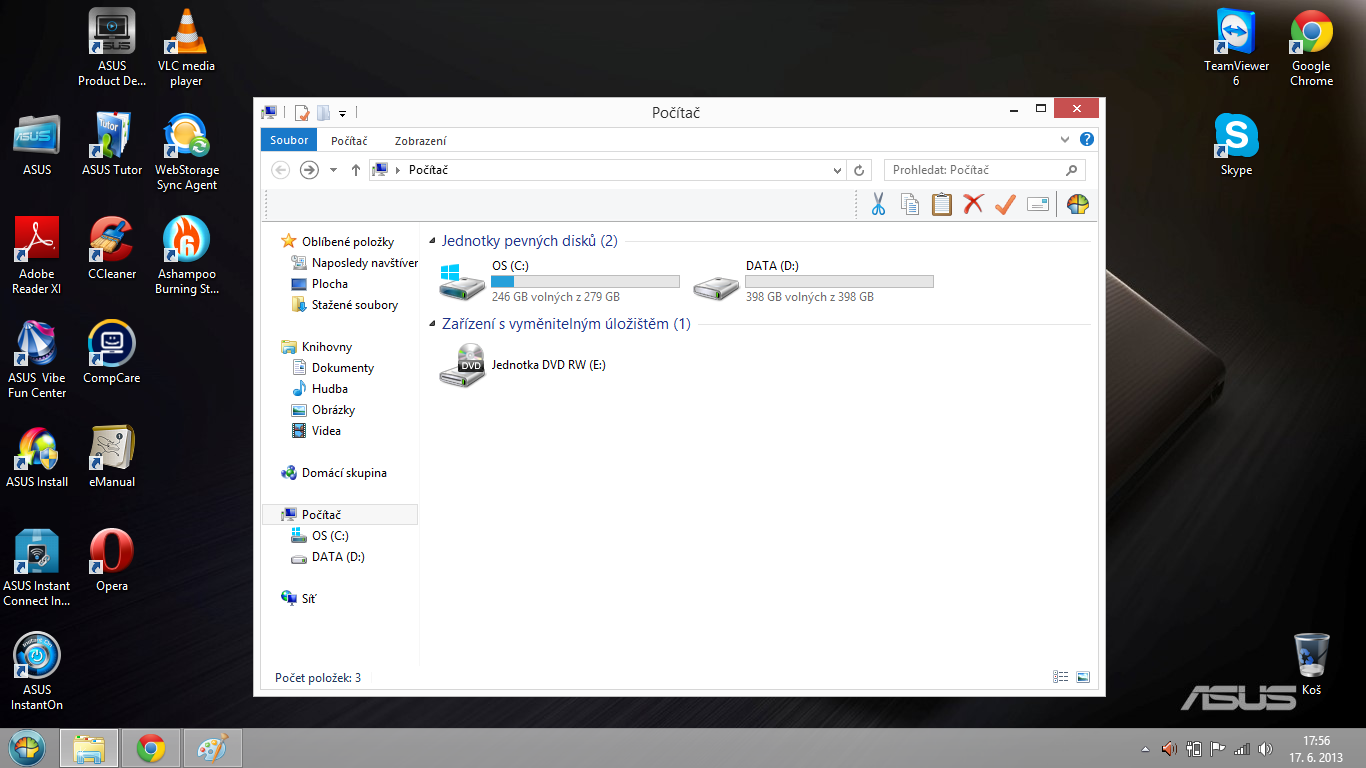This screenshot has height=768, width=1366.
Task: Select the Skype desktop icon
Action: point(1237,144)
